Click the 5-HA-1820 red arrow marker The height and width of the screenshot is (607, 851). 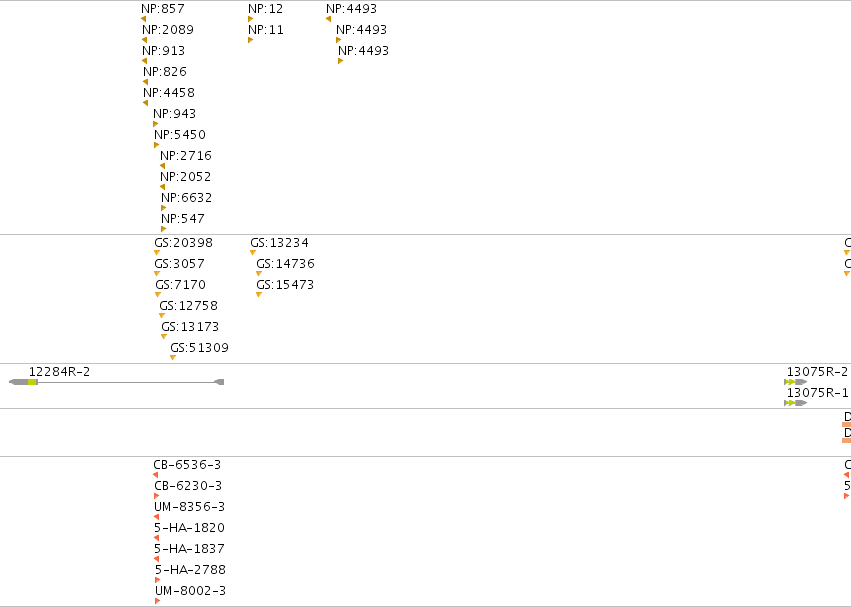[x=156, y=538]
